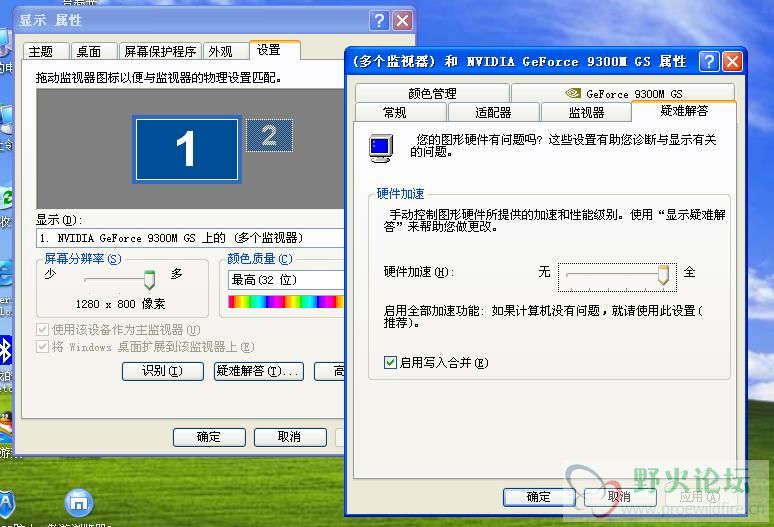Select the 屏幕保护程序 tab
The height and width of the screenshot is (527, 774).
pos(160,51)
